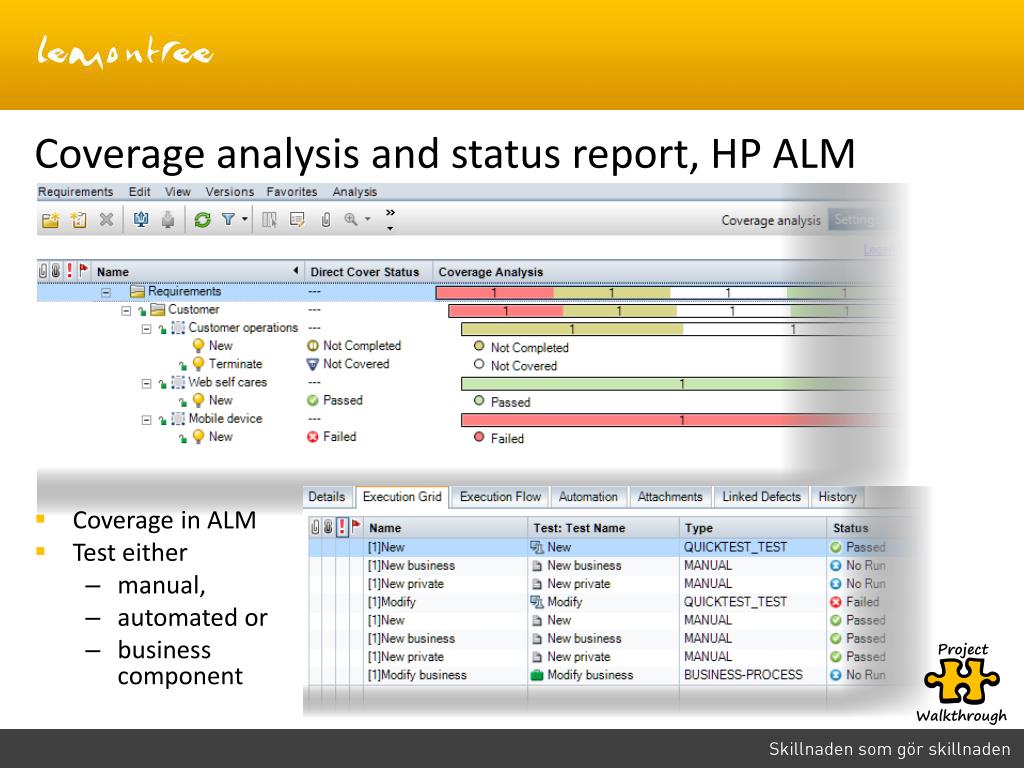
Task: Open the Filter dropdown arrow
Action: point(245,219)
